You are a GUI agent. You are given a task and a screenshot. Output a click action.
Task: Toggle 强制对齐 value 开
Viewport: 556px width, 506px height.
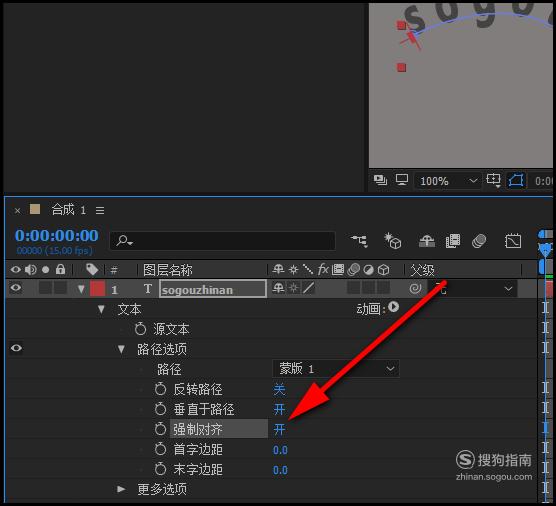point(279,429)
